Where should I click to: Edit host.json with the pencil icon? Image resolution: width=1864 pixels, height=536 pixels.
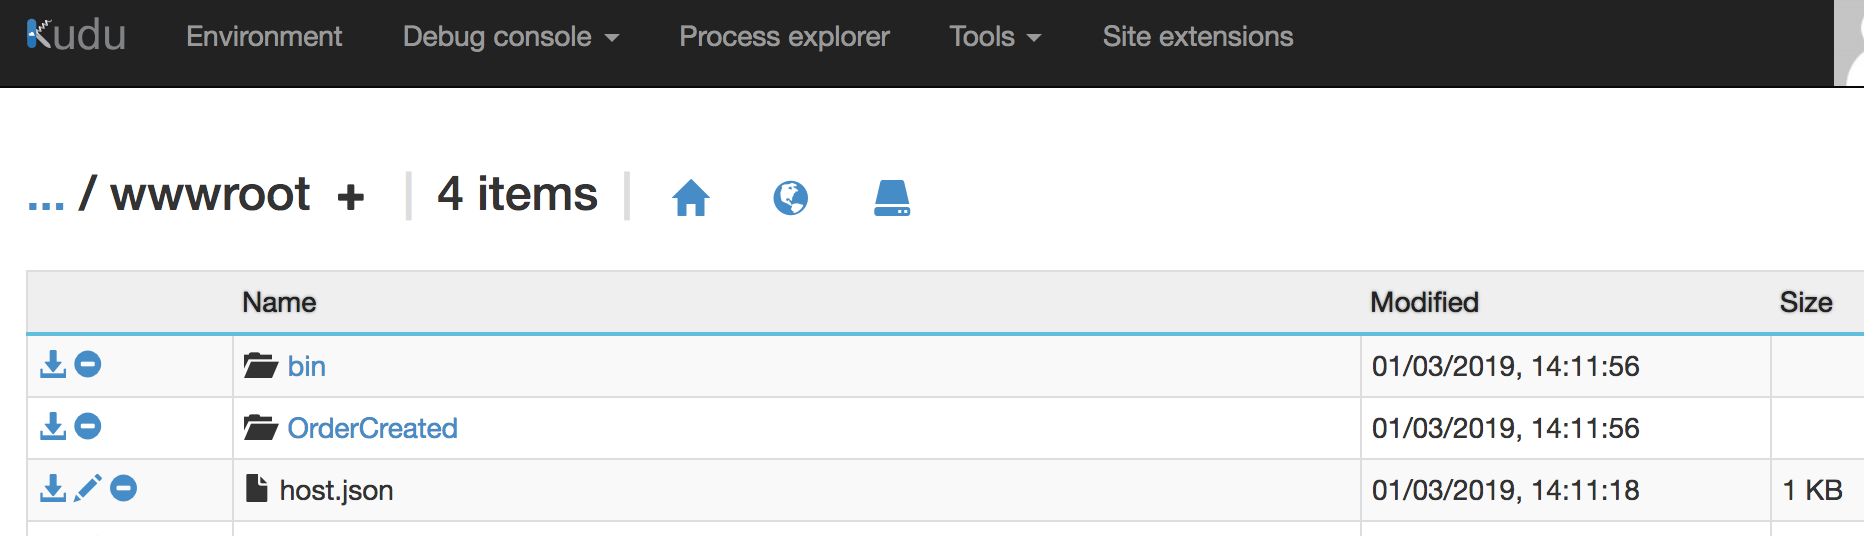pyautogui.click(x=88, y=489)
